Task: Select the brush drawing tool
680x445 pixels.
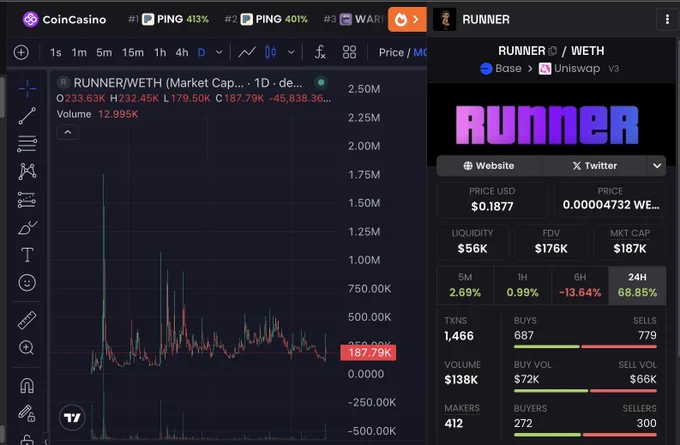Action: (x=27, y=227)
